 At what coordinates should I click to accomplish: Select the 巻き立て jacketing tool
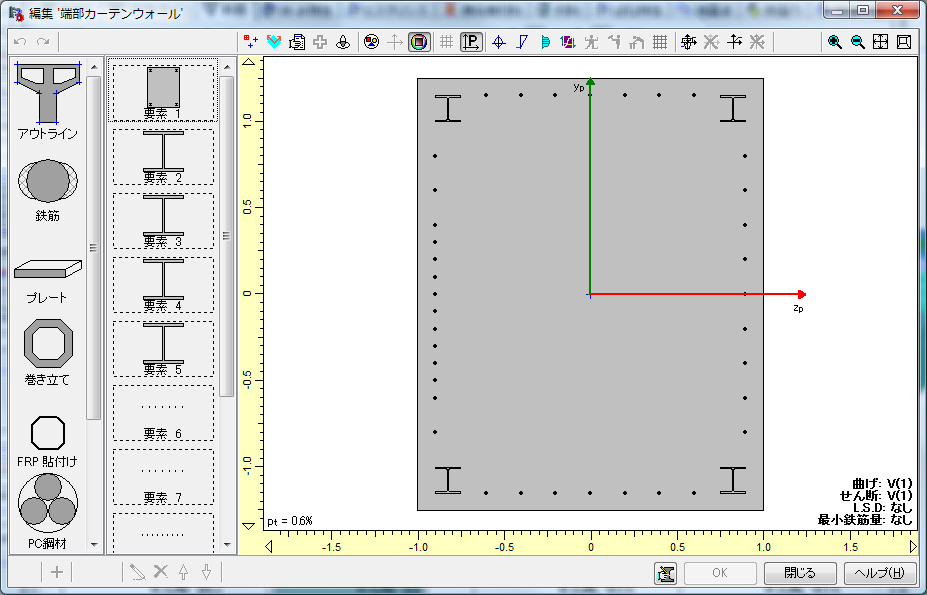(x=47, y=350)
